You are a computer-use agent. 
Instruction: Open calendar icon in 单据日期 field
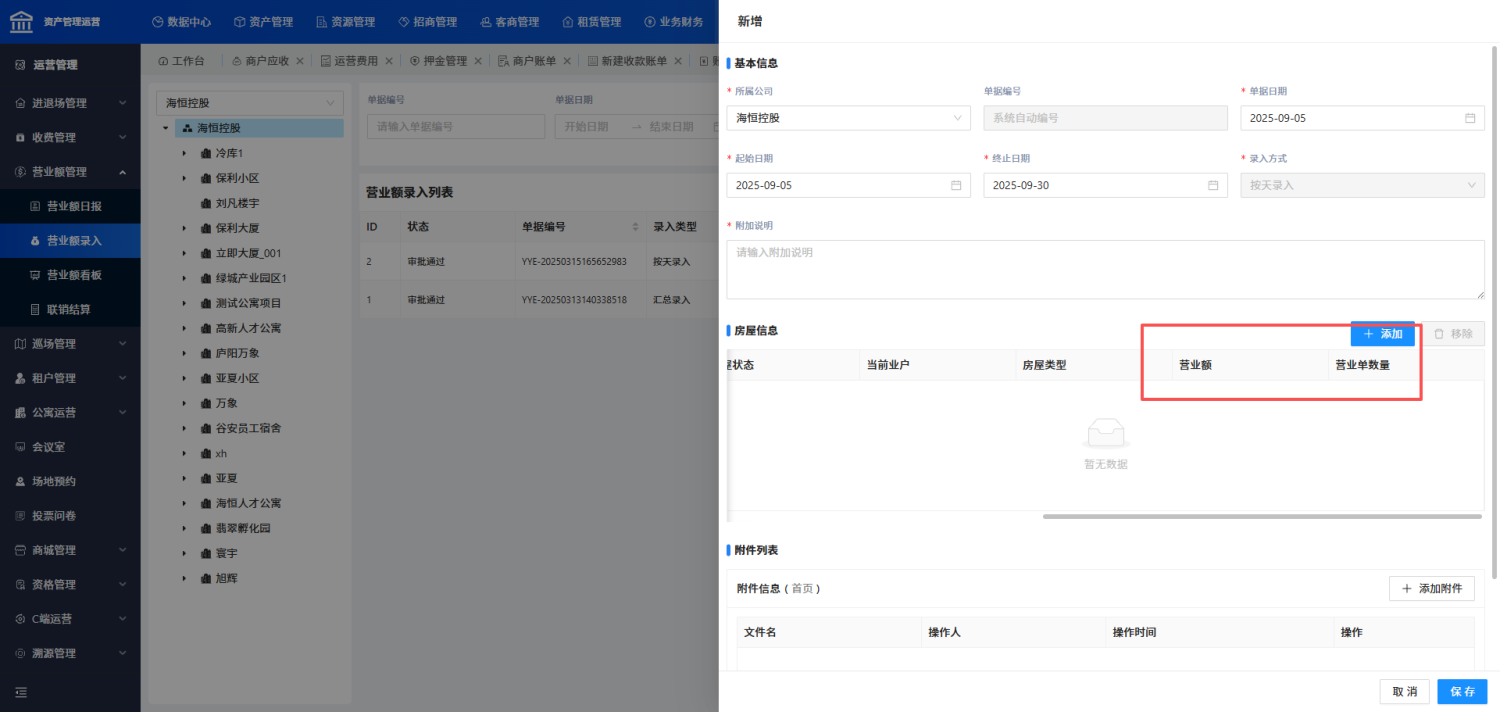1470,118
